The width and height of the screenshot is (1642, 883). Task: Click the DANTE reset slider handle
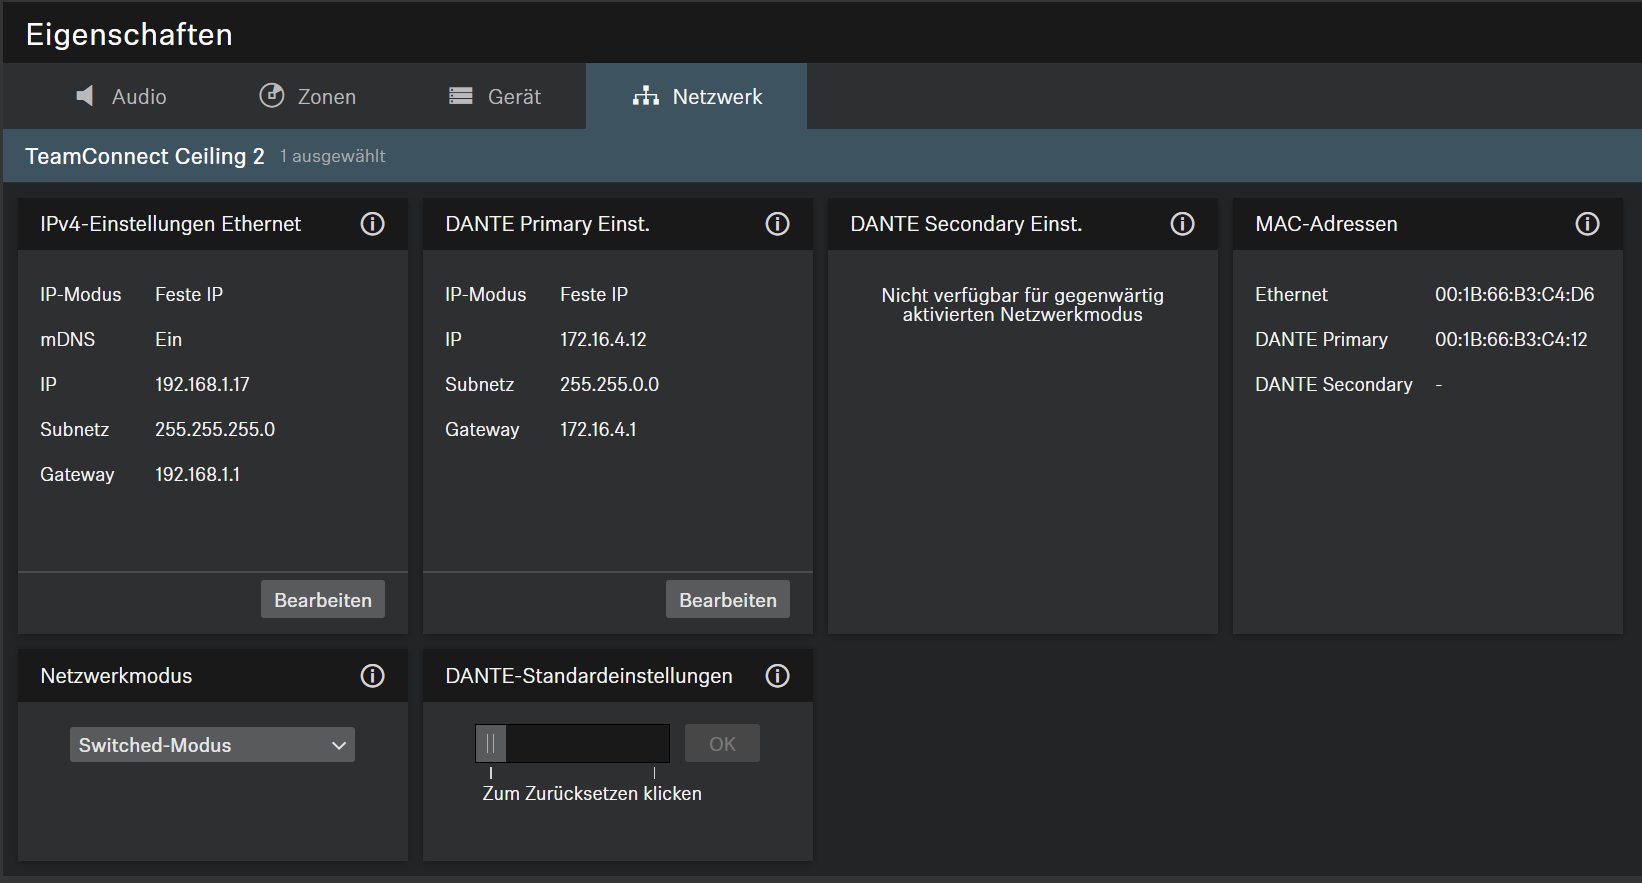(x=491, y=744)
